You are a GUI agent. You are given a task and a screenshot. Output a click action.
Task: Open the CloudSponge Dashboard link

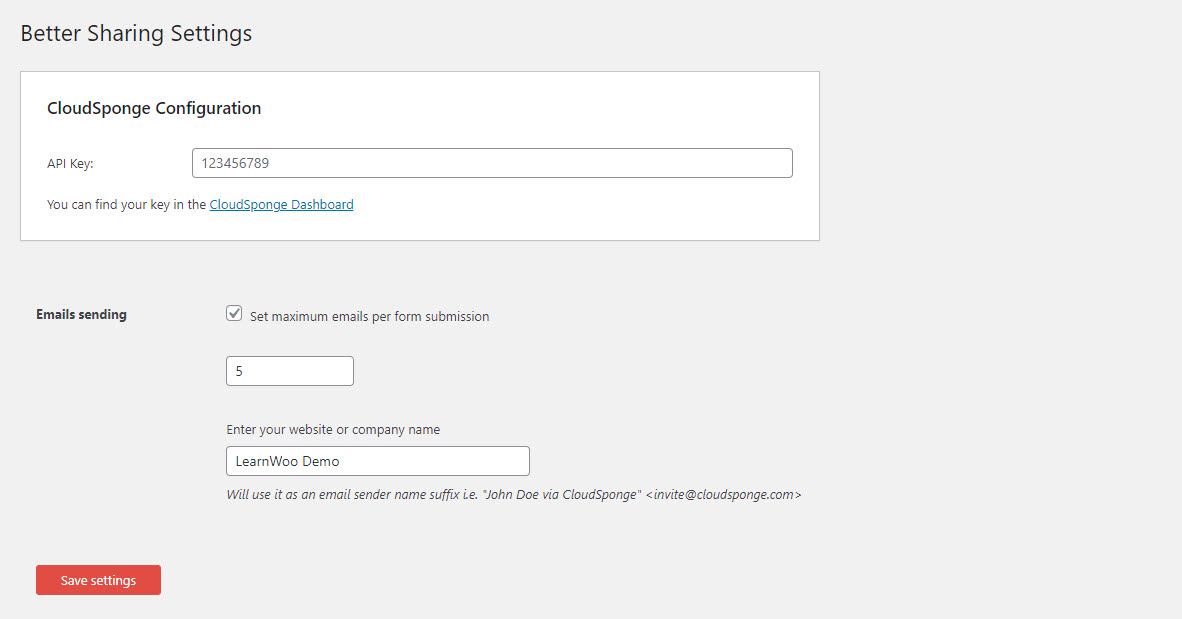[281, 204]
